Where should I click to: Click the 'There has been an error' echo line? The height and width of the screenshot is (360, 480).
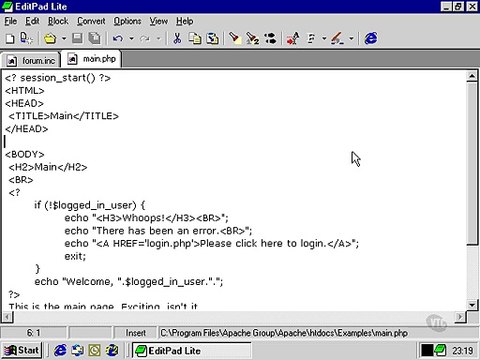158,231
